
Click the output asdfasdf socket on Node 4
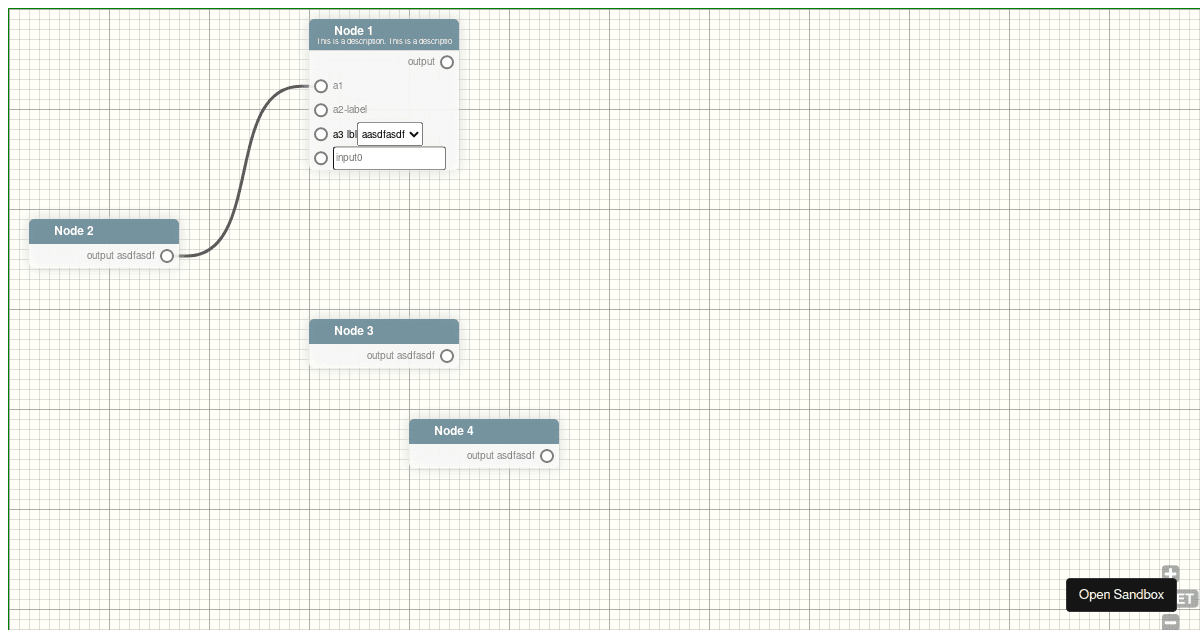click(547, 456)
